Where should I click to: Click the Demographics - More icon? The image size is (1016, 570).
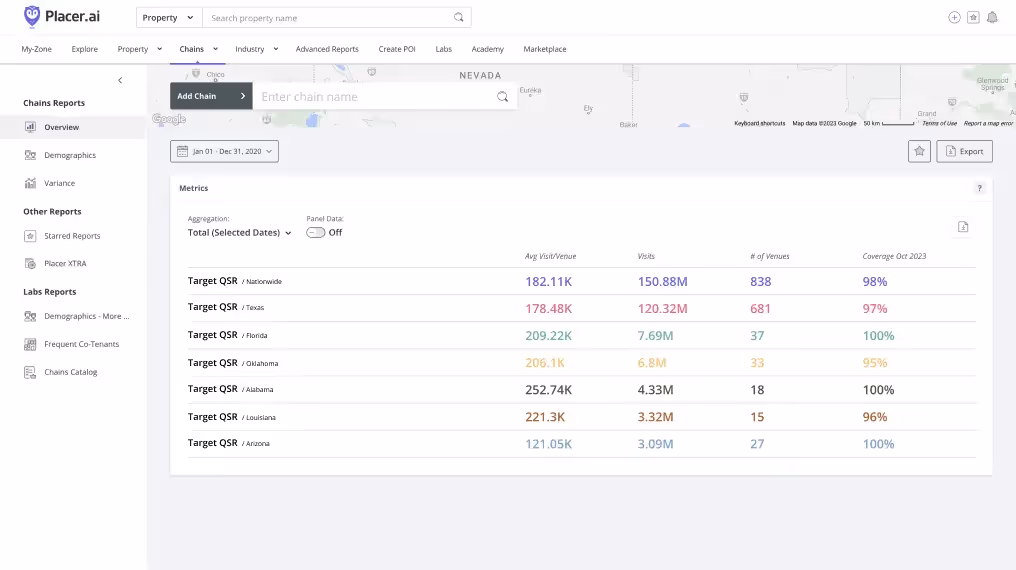[x=30, y=316]
